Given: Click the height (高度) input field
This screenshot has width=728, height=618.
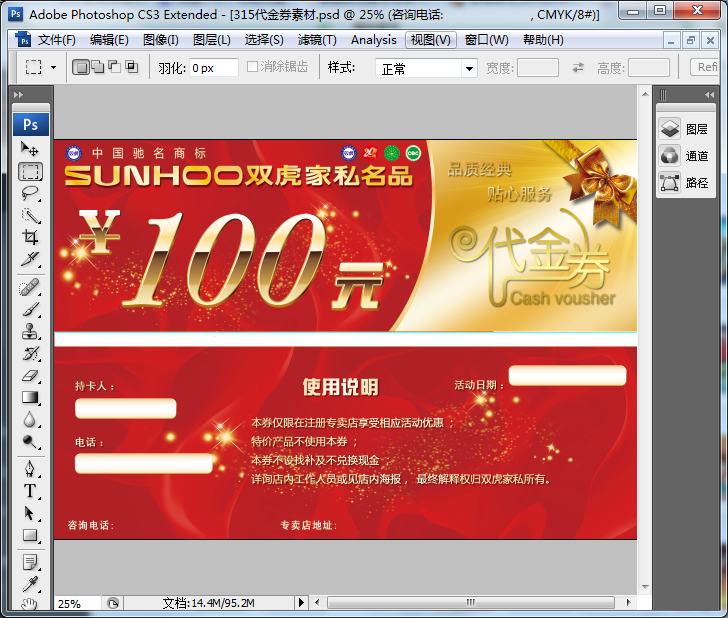Looking at the screenshot, I should tap(649, 68).
